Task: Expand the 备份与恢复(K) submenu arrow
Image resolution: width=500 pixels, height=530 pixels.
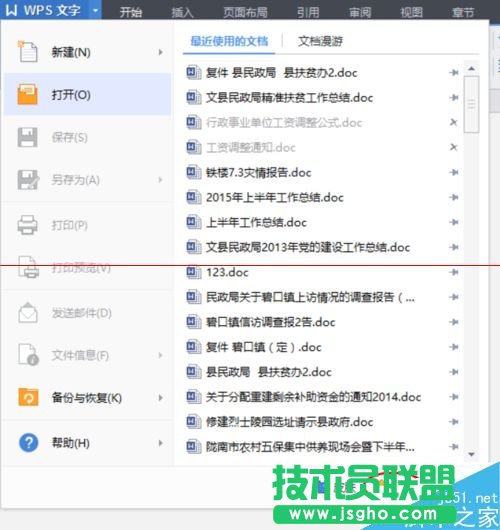Action: click(x=161, y=398)
